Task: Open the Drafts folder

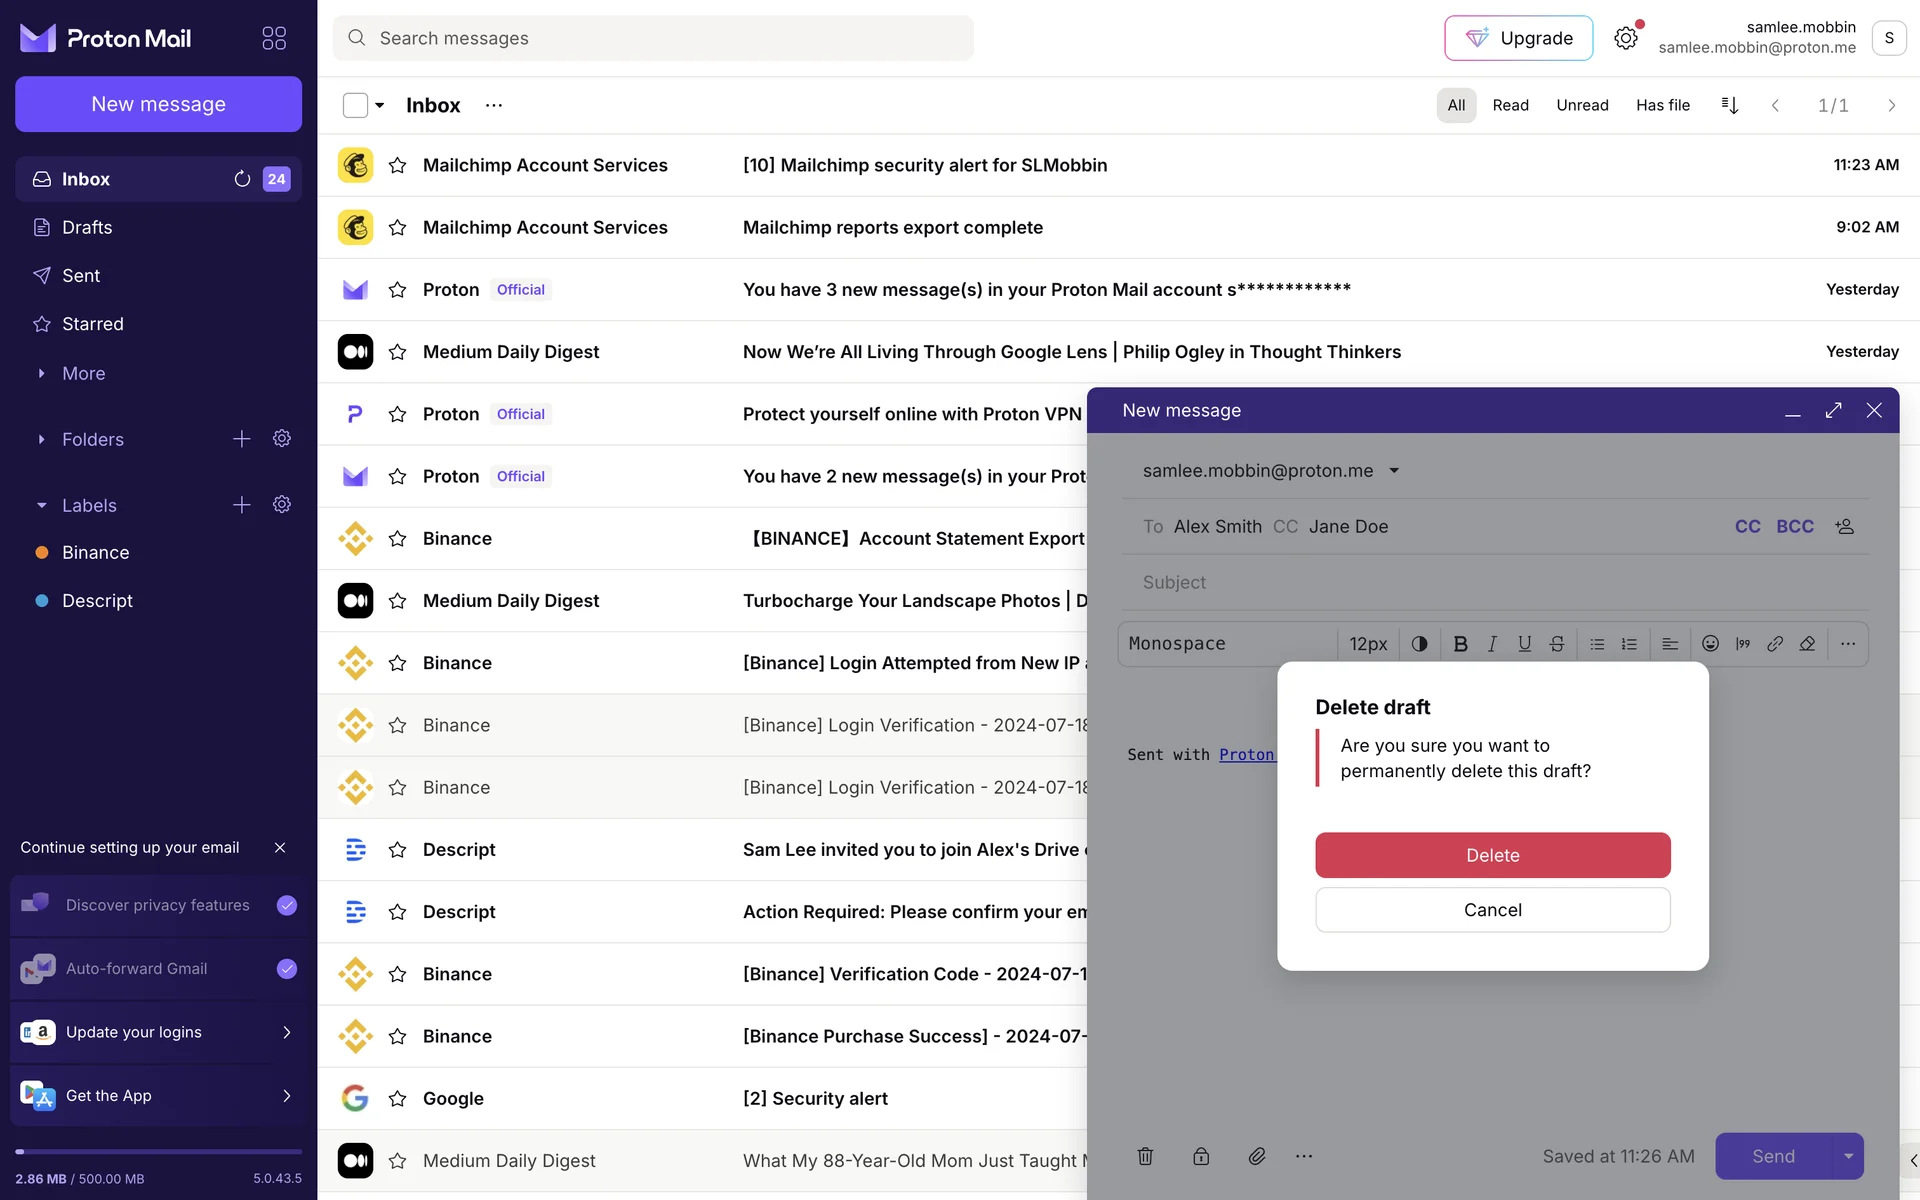Action: point(87,227)
